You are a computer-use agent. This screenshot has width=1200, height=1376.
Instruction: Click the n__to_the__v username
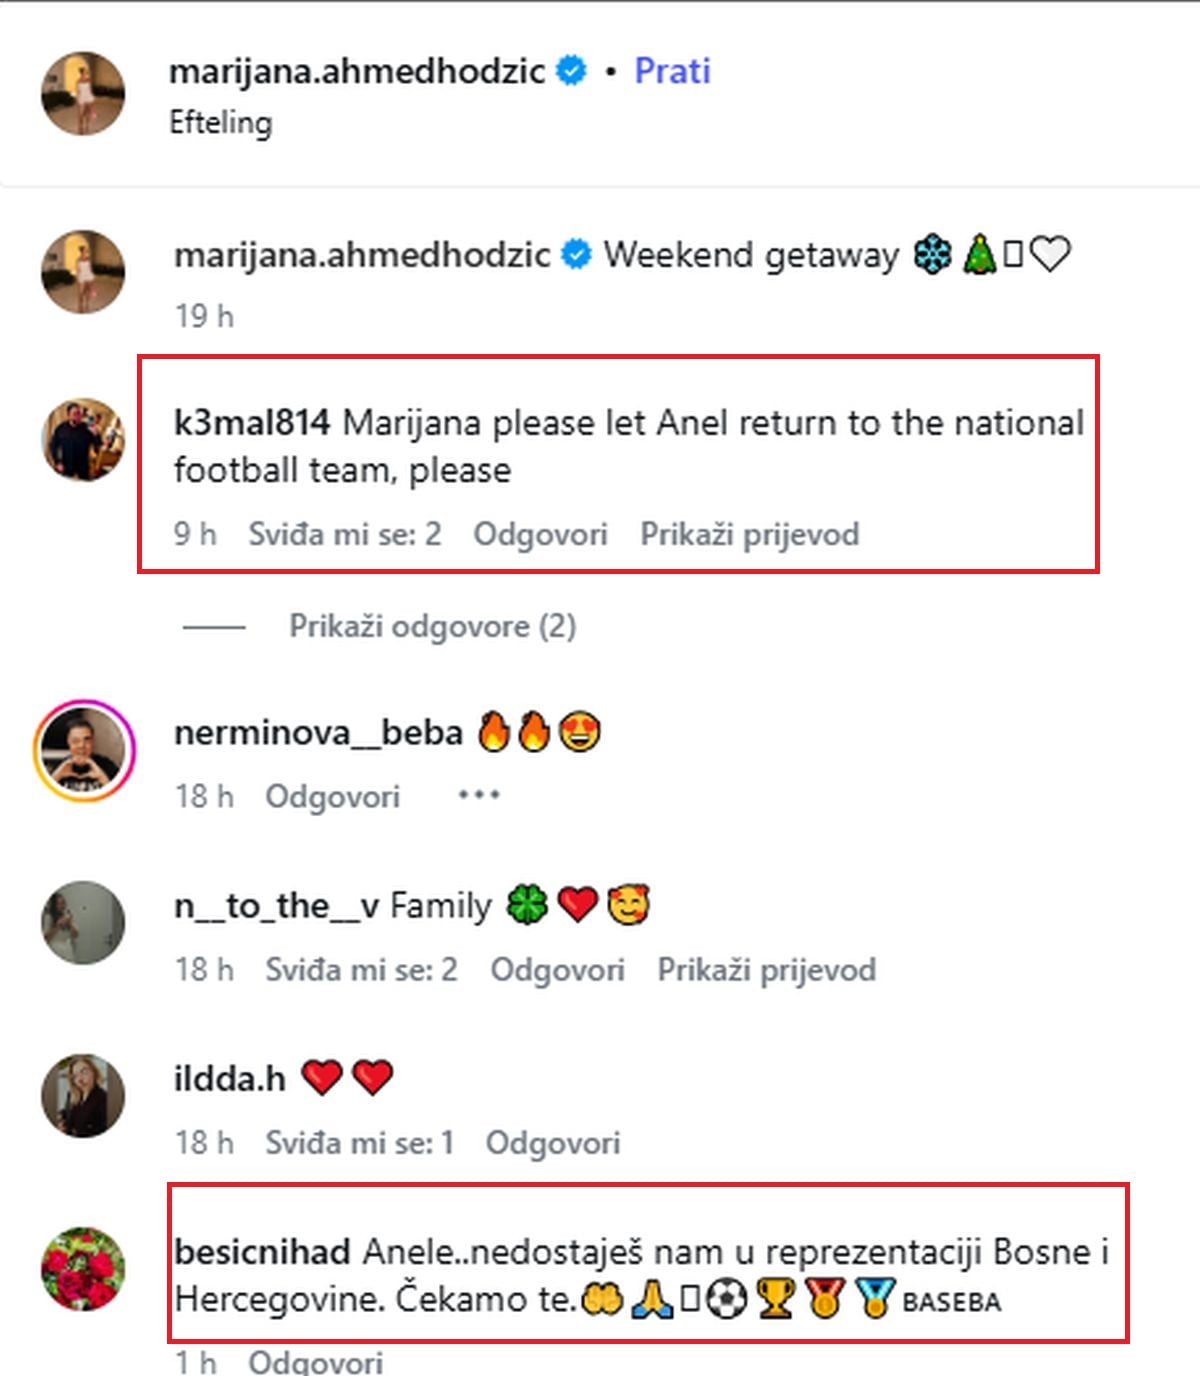[276, 906]
